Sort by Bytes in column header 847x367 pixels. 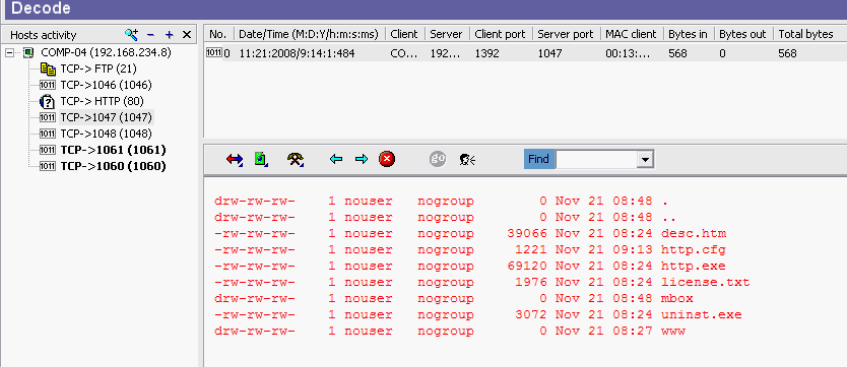[x=688, y=34]
